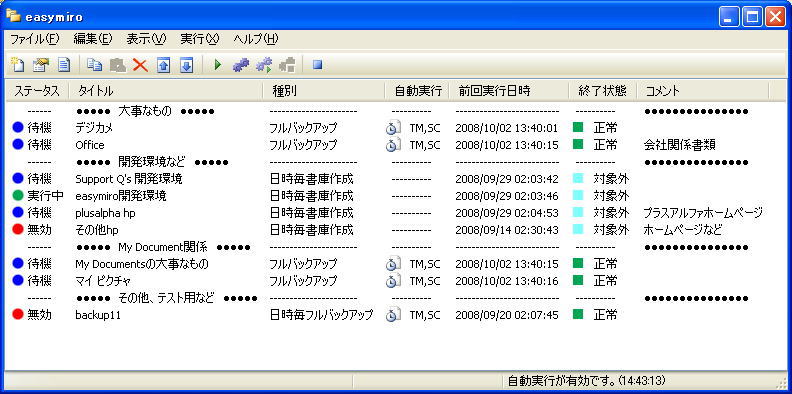Click green 正常 square in backup11 row

coord(578,314)
